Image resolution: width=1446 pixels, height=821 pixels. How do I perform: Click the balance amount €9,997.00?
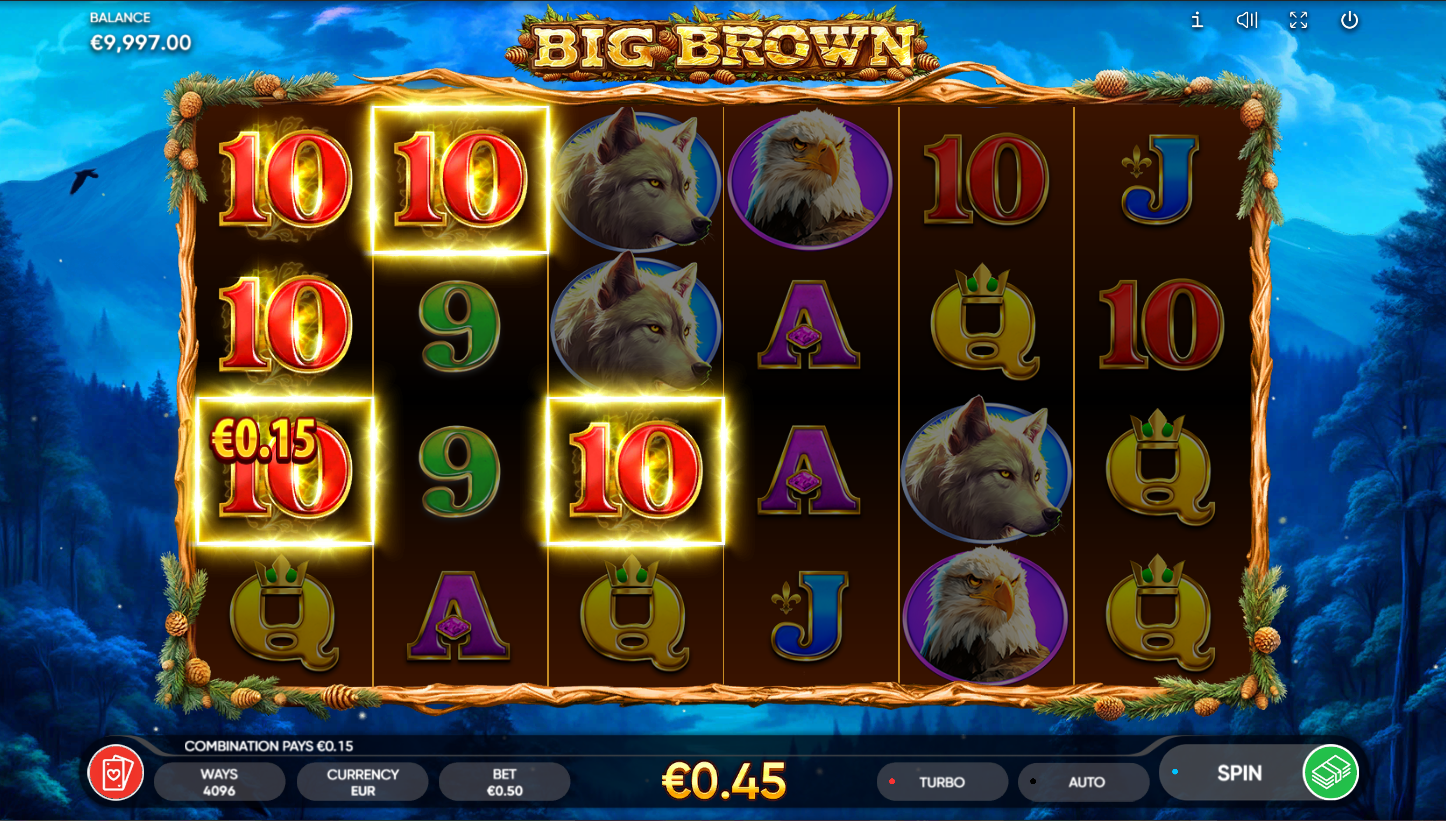coord(141,43)
